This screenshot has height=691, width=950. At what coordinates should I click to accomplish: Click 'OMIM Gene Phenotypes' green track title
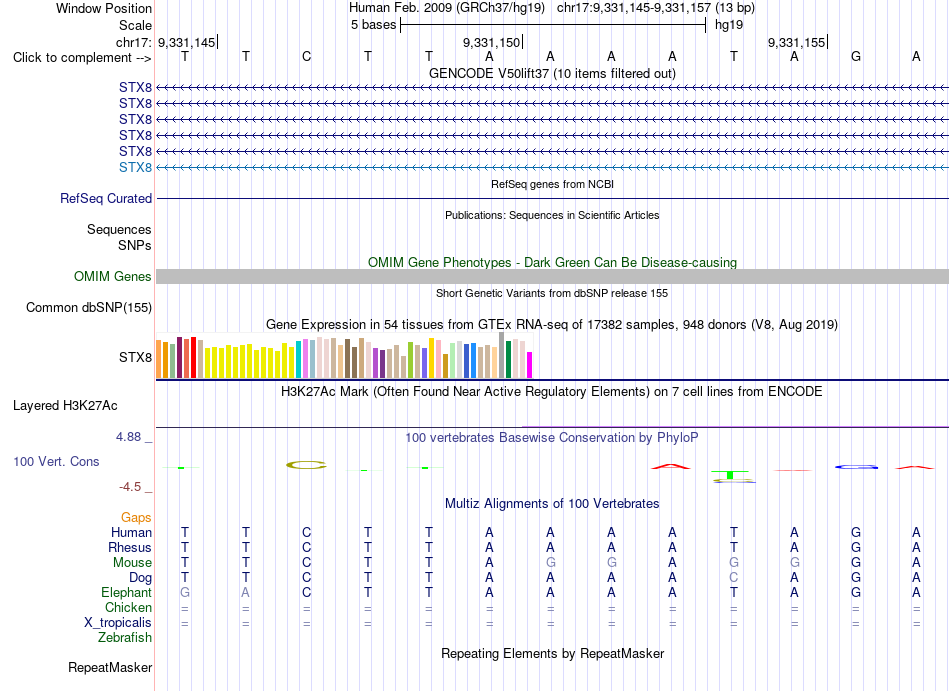tap(552, 262)
